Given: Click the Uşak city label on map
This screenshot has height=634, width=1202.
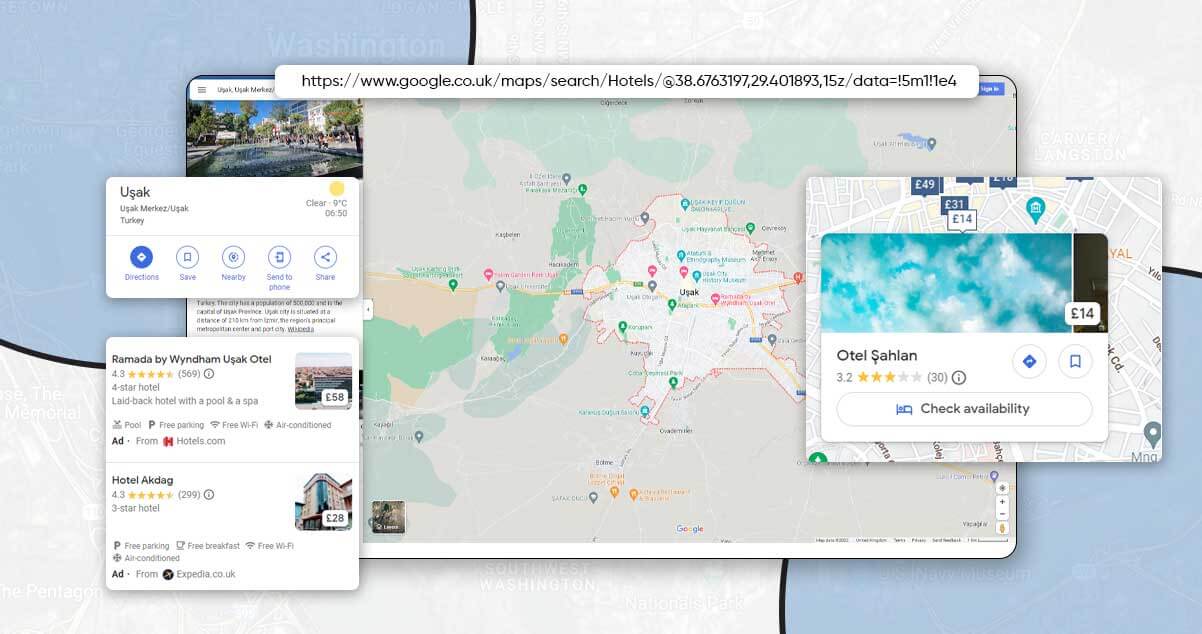Looking at the screenshot, I should pyautogui.click(x=689, y=292).
